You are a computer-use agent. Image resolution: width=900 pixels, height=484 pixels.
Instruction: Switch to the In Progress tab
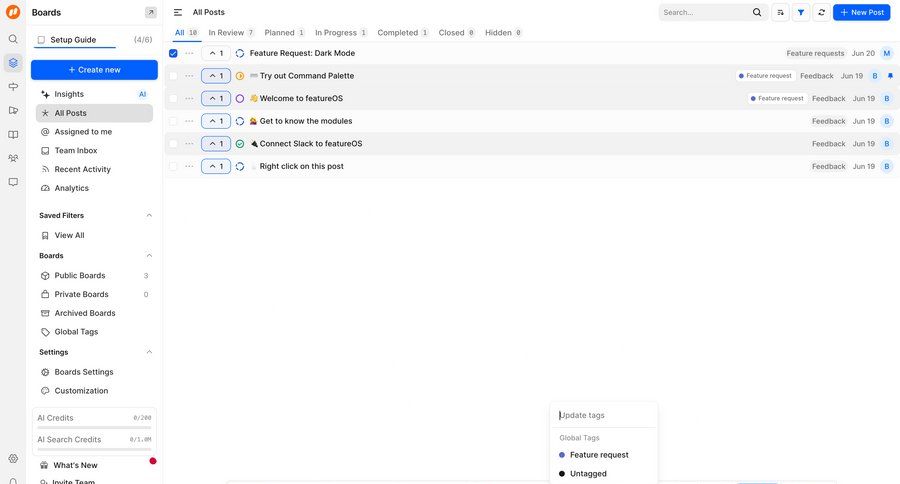click(341, 33)
